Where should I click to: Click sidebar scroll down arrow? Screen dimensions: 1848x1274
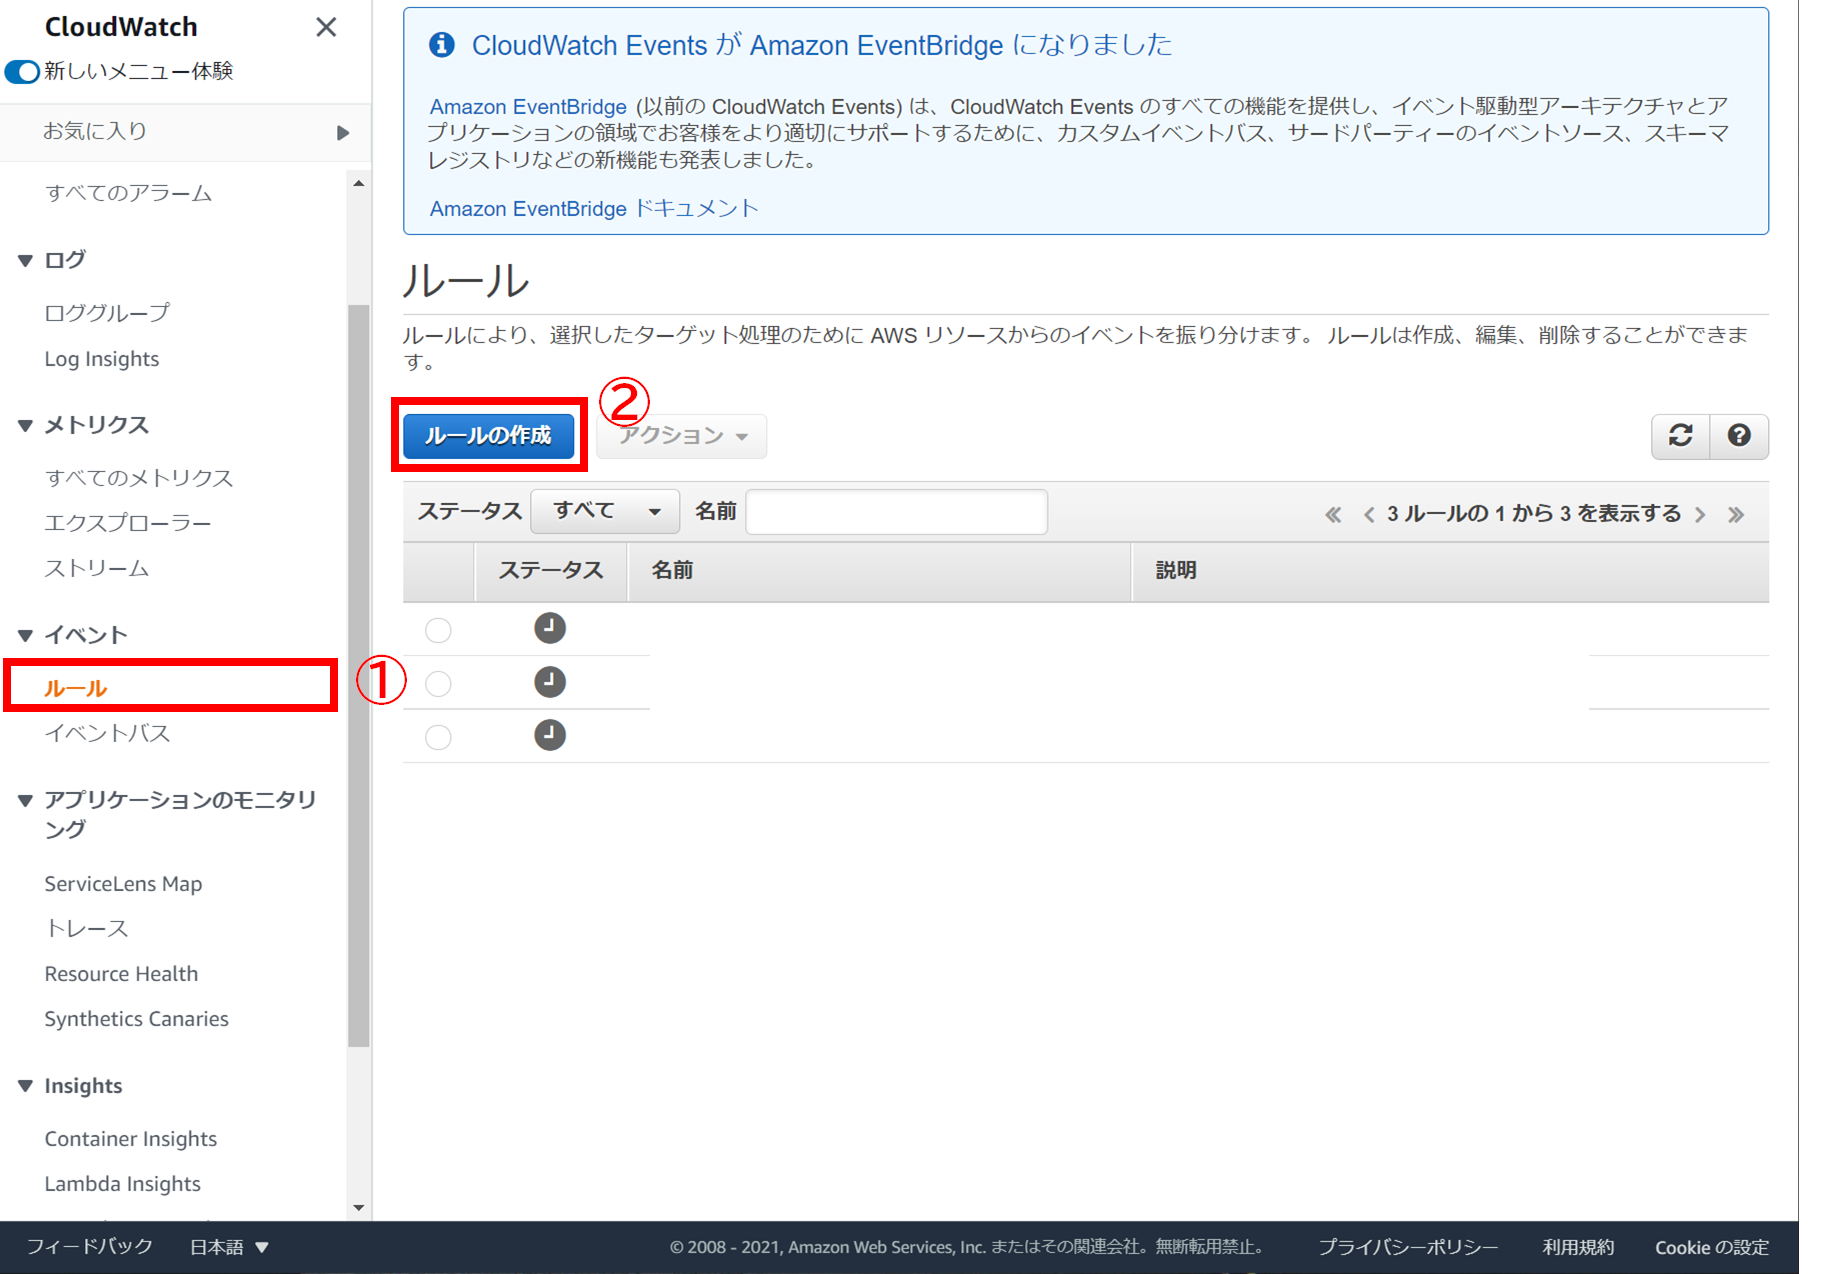(358, 1208)
